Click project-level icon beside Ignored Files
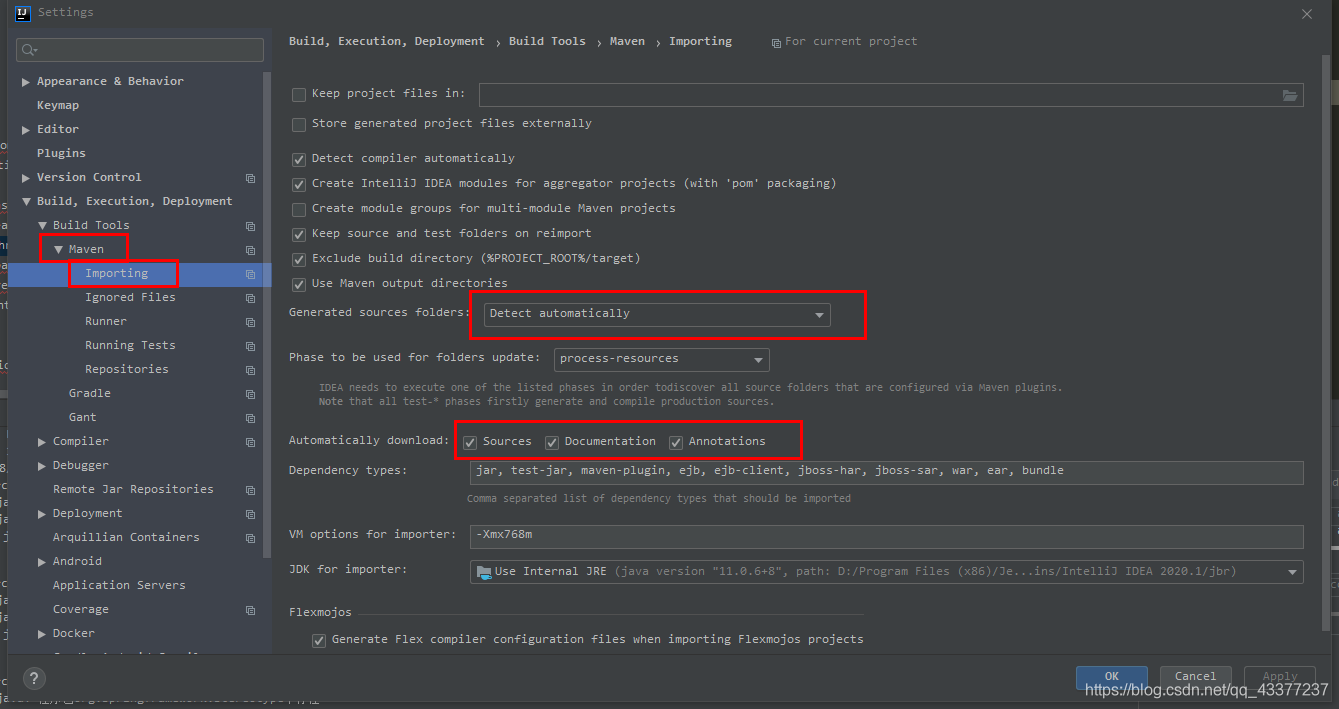This screenshot has height=709, width=1339. [250, 298]
